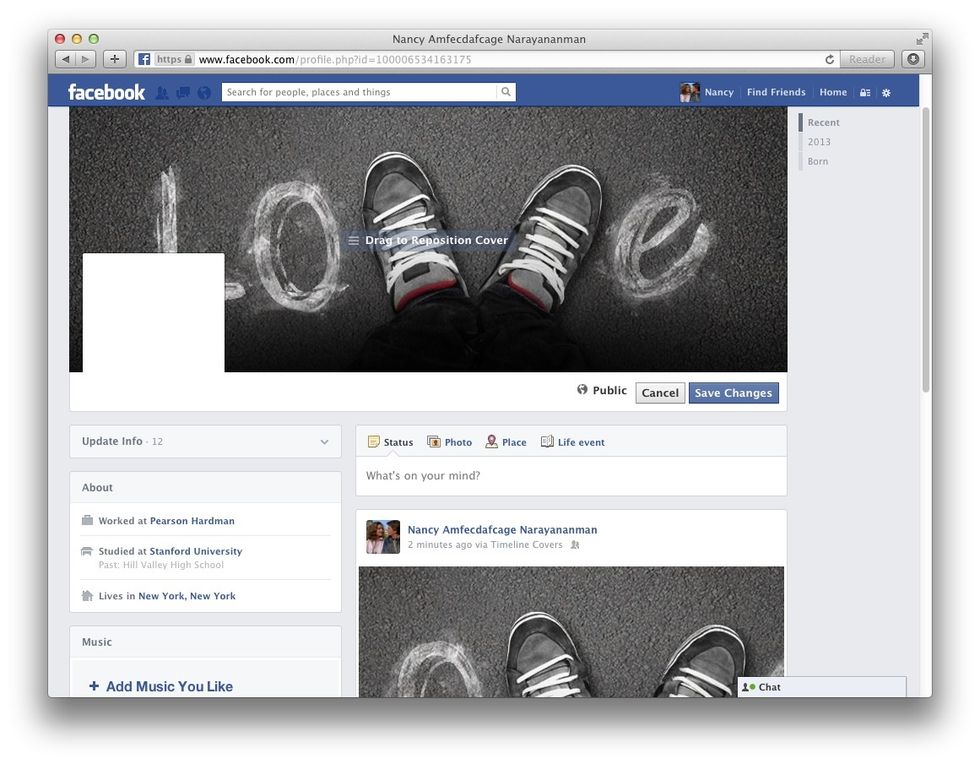Open the Public audience selector
The height and width of the screenshot is (764, 980).
click(601, 390)
